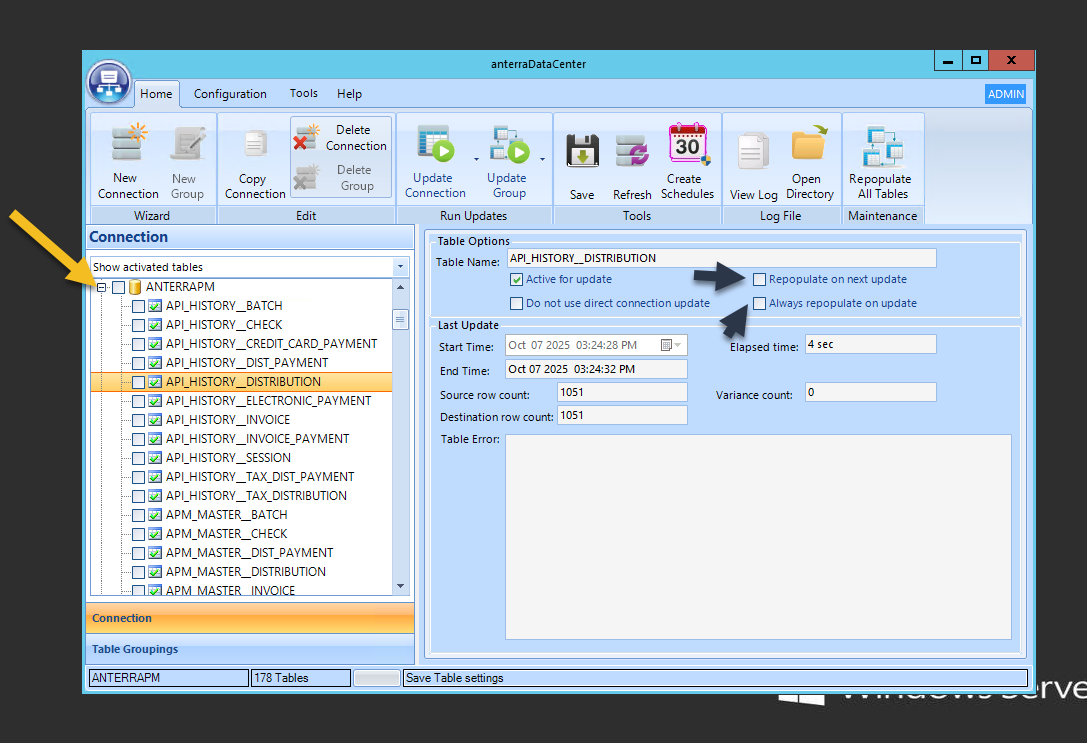Screen dimensions: 1087x743
Task: Enable Repopulate on next update checkbox
Action: (760, 280)
